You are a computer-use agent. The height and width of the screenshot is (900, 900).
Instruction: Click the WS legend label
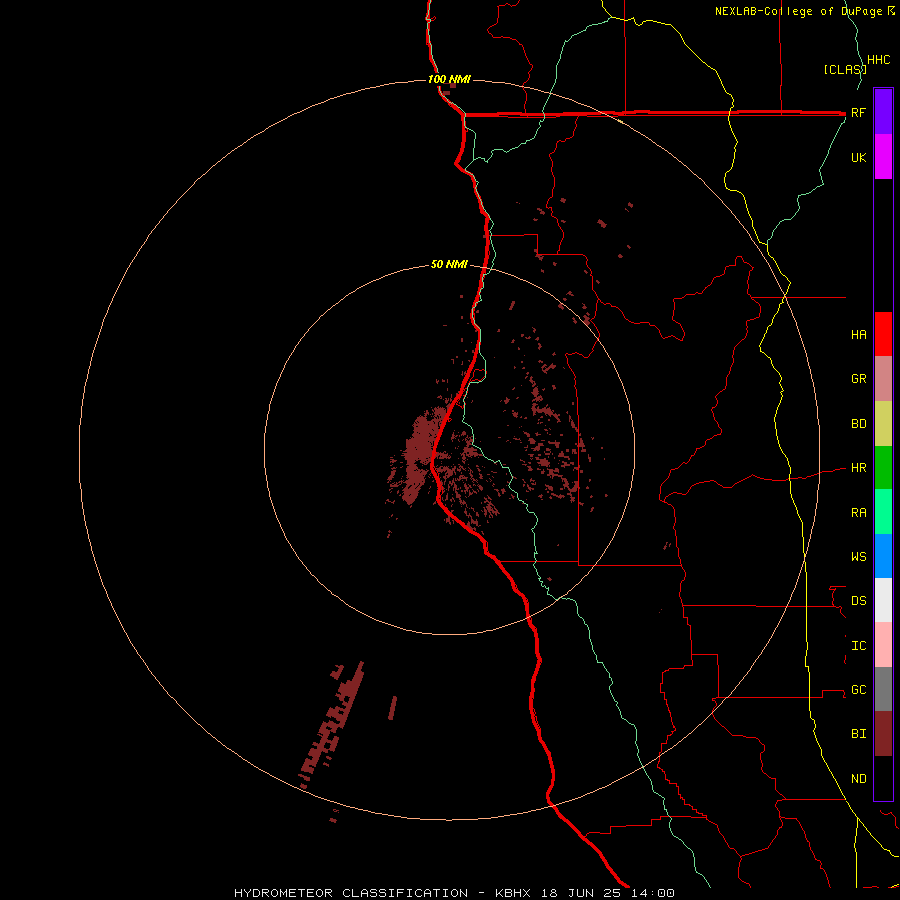858,556
